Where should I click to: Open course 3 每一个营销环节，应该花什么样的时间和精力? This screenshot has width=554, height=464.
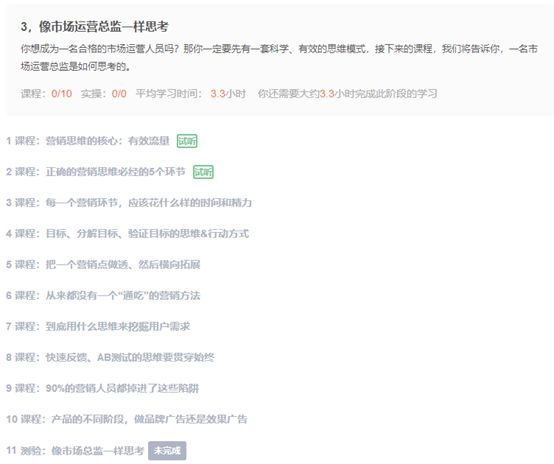tap(129, 203)
